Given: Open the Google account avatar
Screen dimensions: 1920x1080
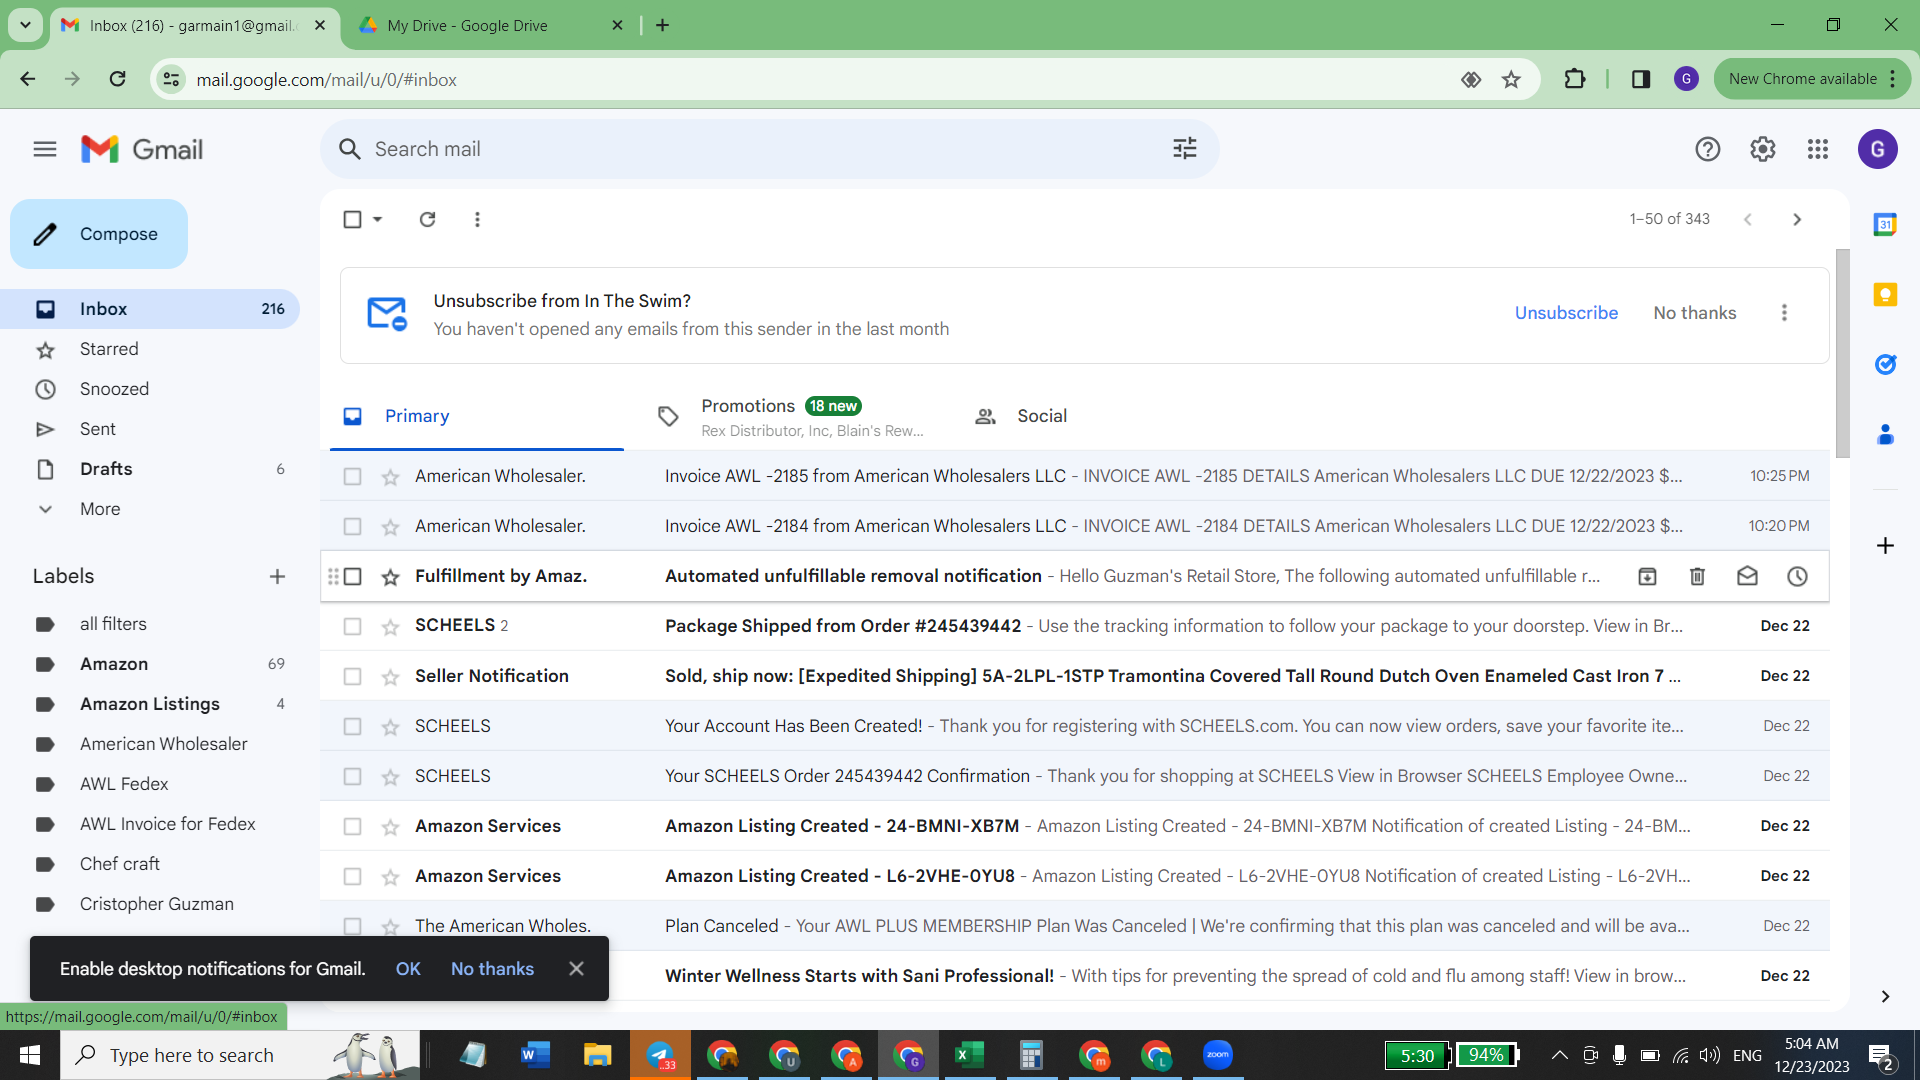Looking at the screenshot, I should pyautogui.click(x=1878, y=150).
